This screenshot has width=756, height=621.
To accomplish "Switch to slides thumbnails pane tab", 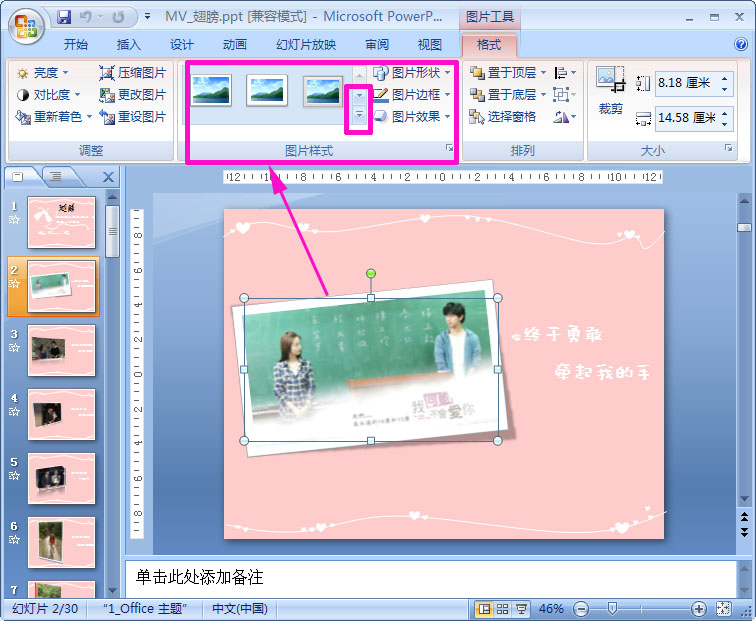I will click(x=19, y=177).
